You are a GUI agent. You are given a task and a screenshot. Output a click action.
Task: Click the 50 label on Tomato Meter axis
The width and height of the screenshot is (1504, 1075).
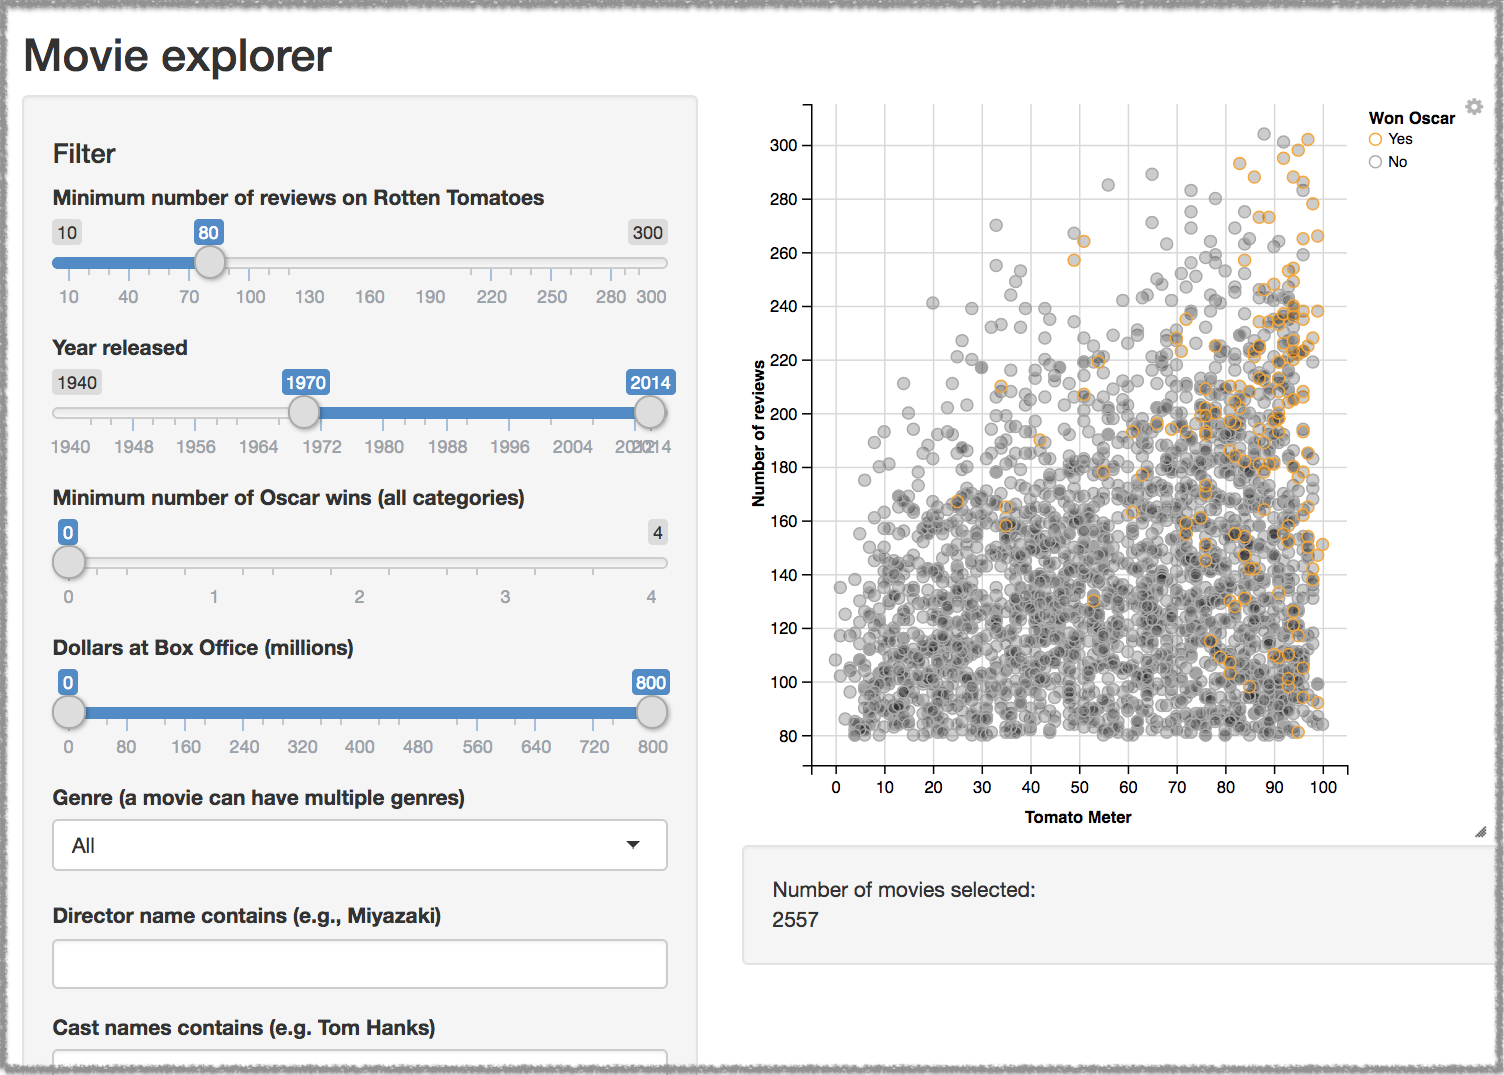(x=1080, y=787)
